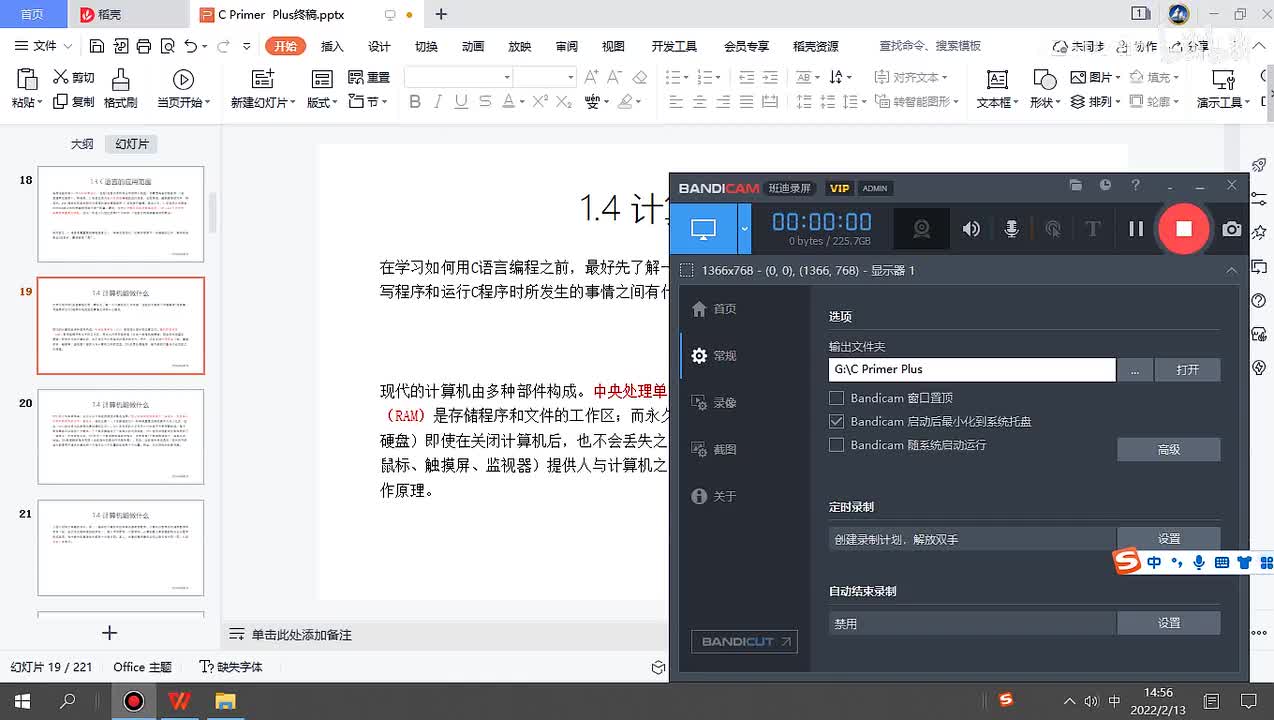The height and width of the screenshot is (720, 1274).
Task: Toggle the Bandicam webcam overlay
Action: (x=921, y=229)
